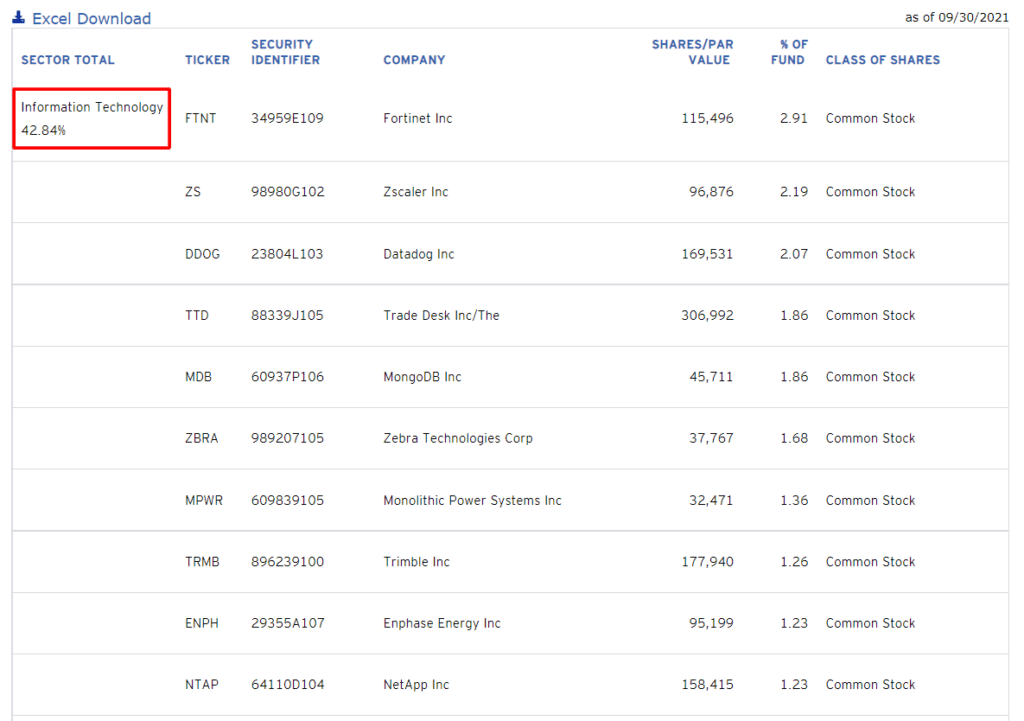The image size is (1024, 721).
Task: Click the SECURITY IDENTIFIER column header
Action: (x=285, y=52)
